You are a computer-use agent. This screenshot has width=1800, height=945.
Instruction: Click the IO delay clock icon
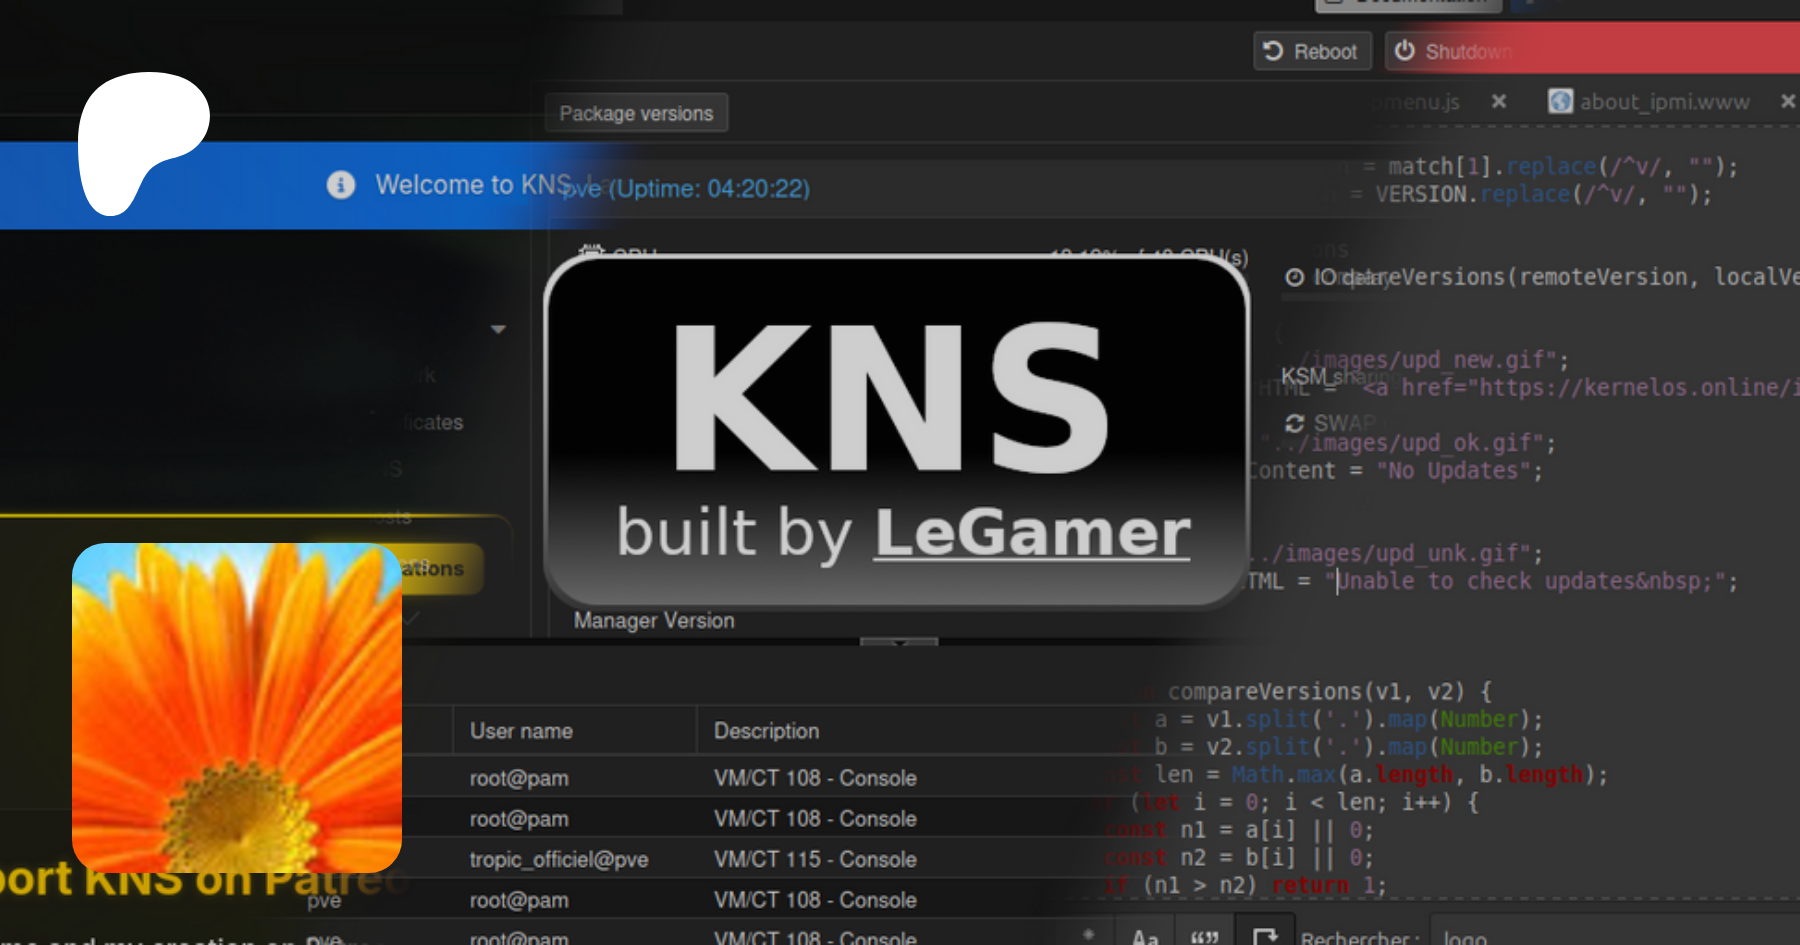[x=1295, y=277]
